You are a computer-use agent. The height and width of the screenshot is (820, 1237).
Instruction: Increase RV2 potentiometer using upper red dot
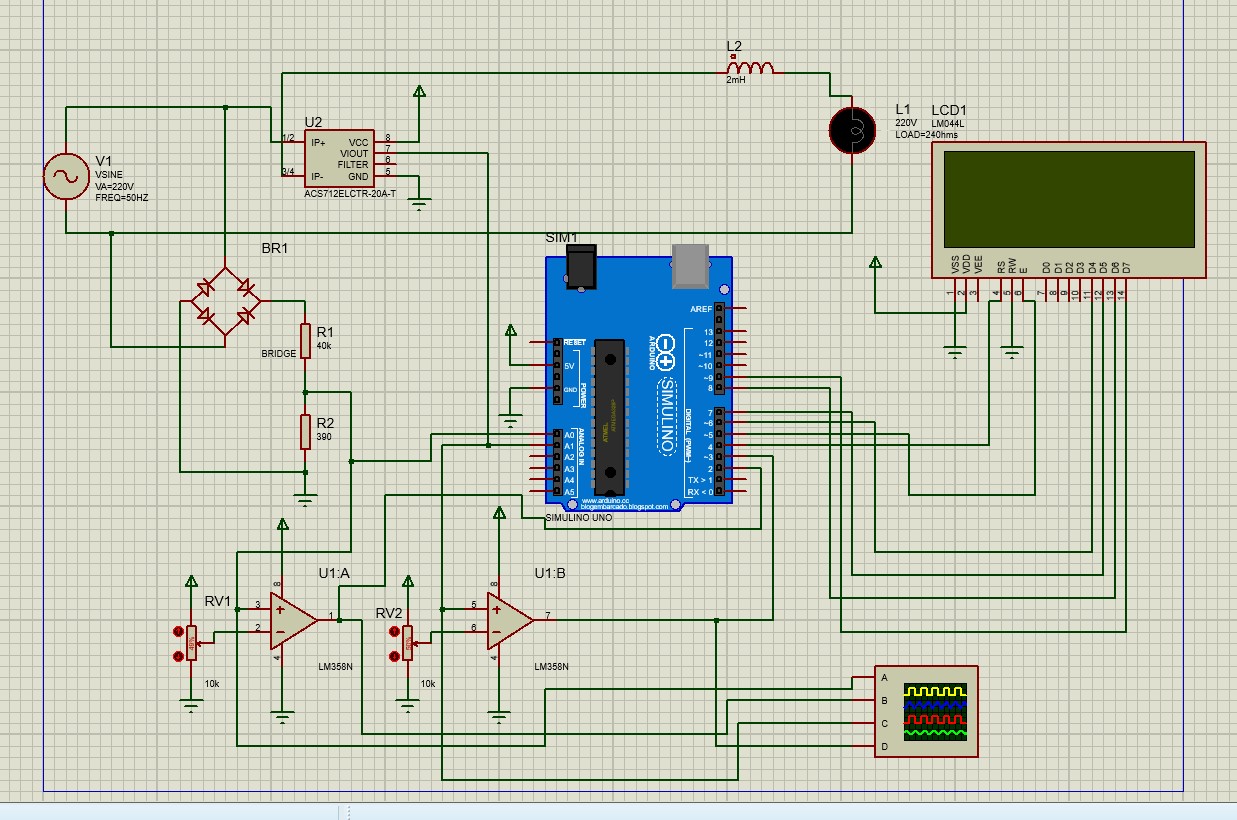point(396,632)
